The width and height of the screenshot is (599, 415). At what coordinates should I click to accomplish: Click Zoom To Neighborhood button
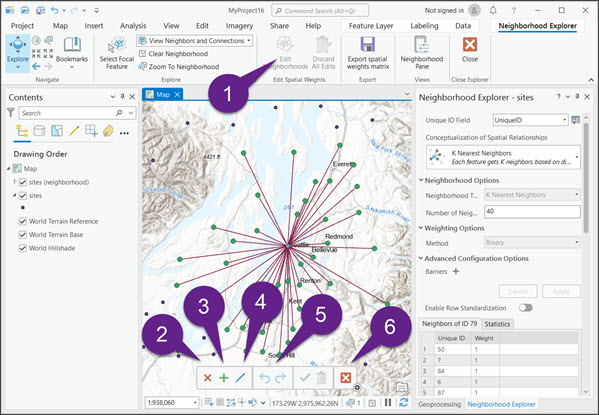(x=179, y=66)
